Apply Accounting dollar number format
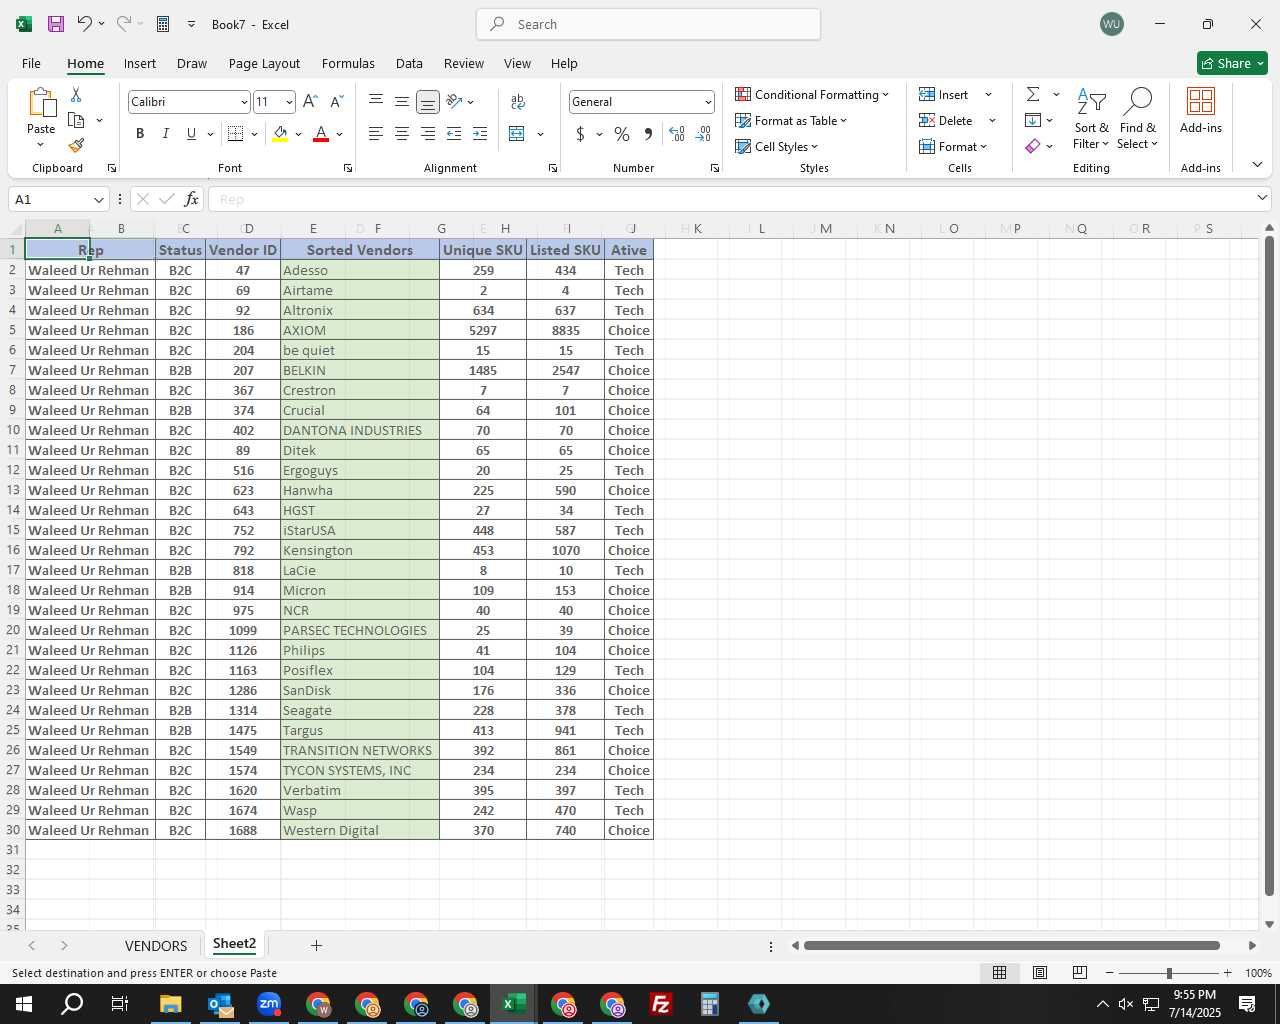 click(580, 133)
